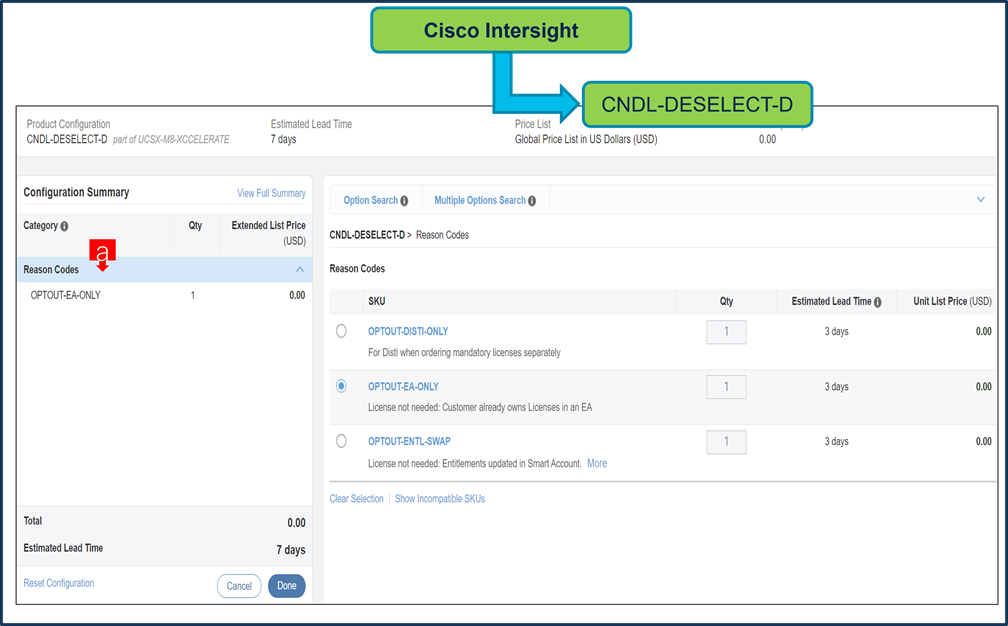Click OPTOUT-EA-ONLY row in Configuration Summary
The height and width of the screenshot is (626, 1008).
point(165,296)
